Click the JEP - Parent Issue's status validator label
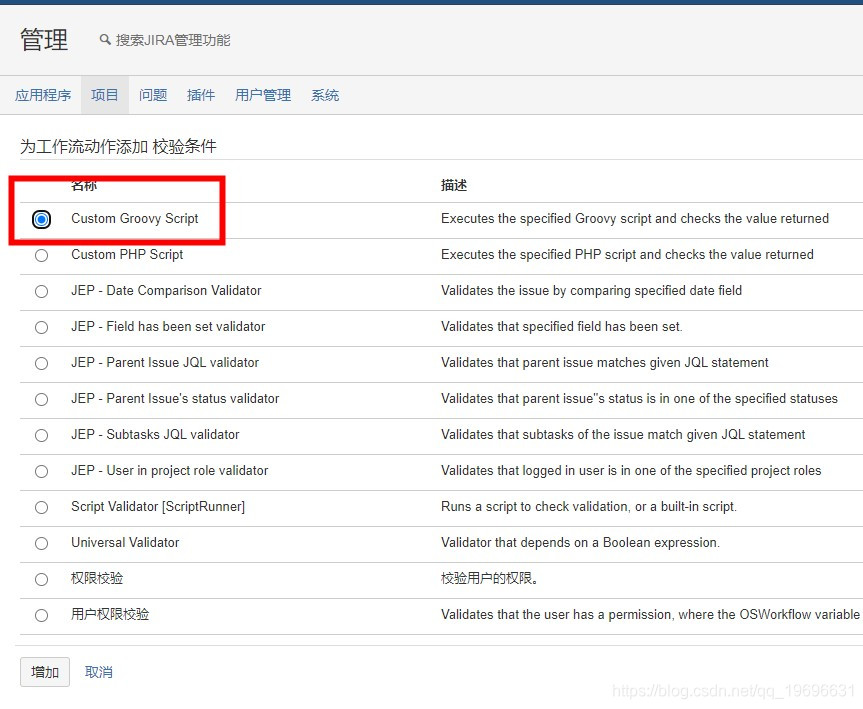863x709 pixels. pos(175,398)
